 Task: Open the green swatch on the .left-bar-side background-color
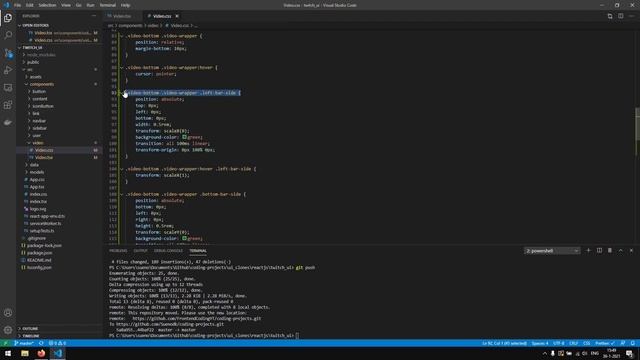click(184, 137)
